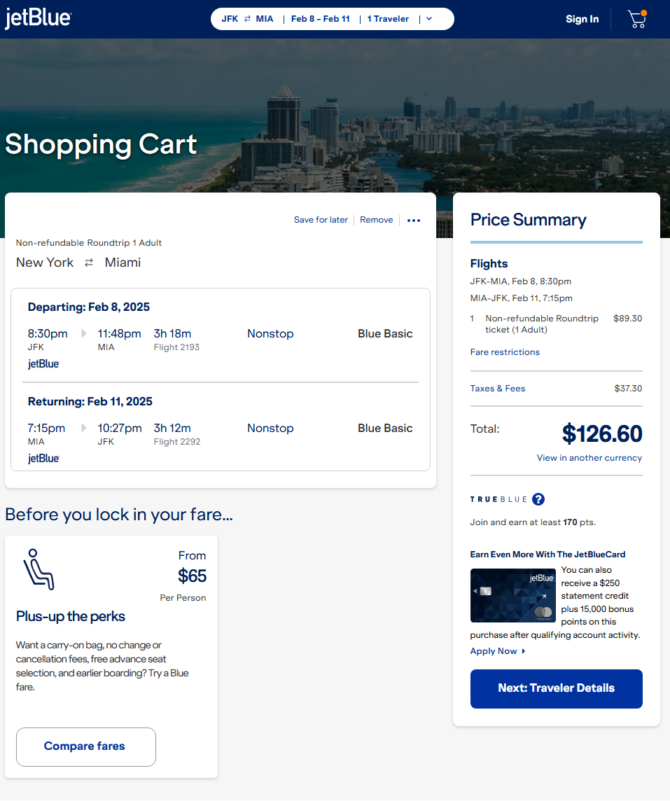Click the TrueBlue help question mark icon

[x=538, y=499]
